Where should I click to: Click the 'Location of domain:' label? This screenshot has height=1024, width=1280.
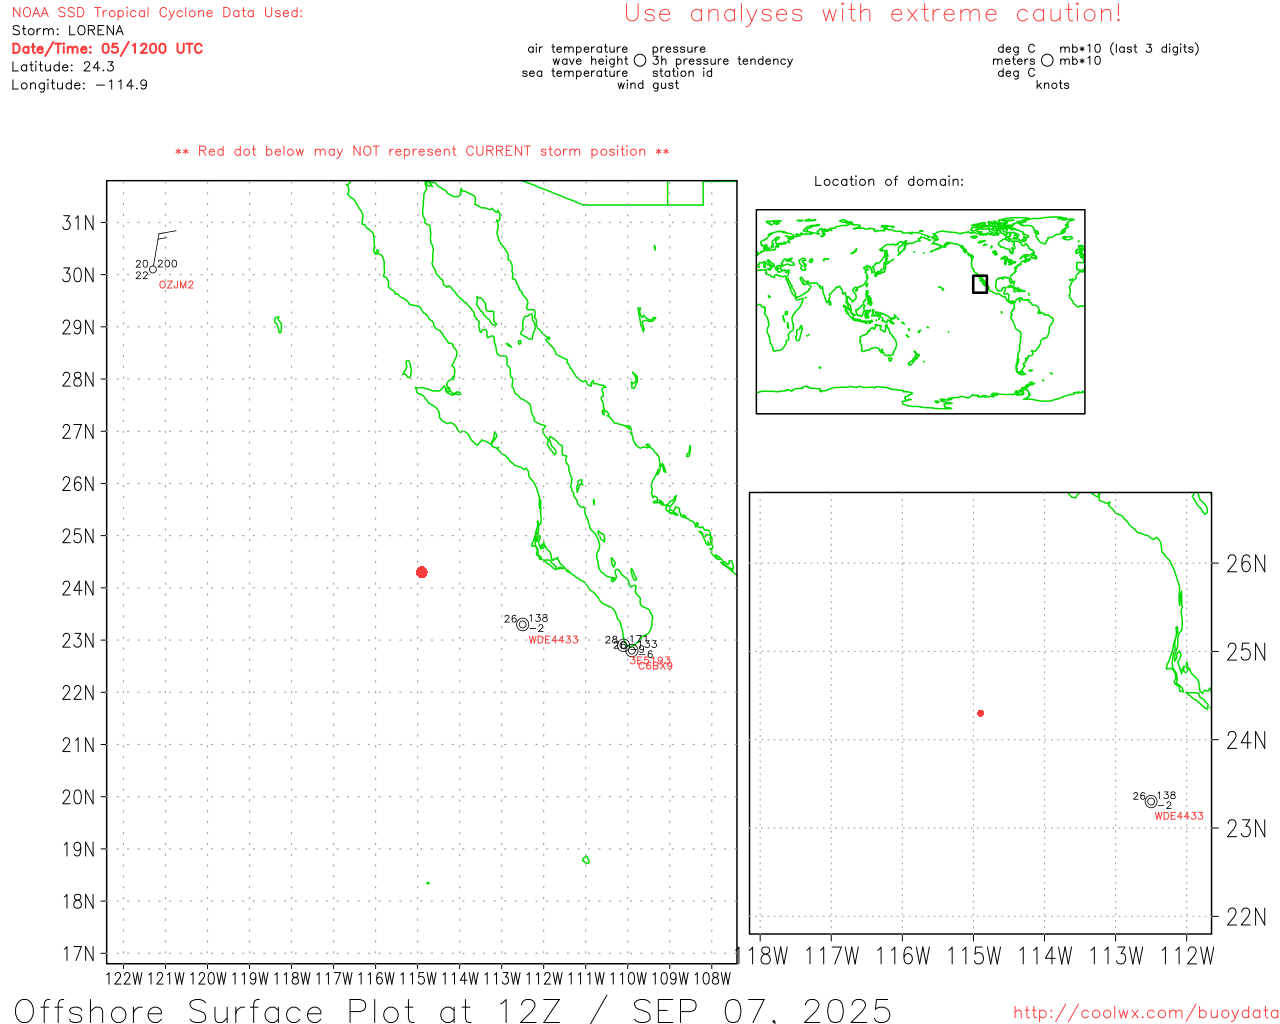(x=889, y=181)
